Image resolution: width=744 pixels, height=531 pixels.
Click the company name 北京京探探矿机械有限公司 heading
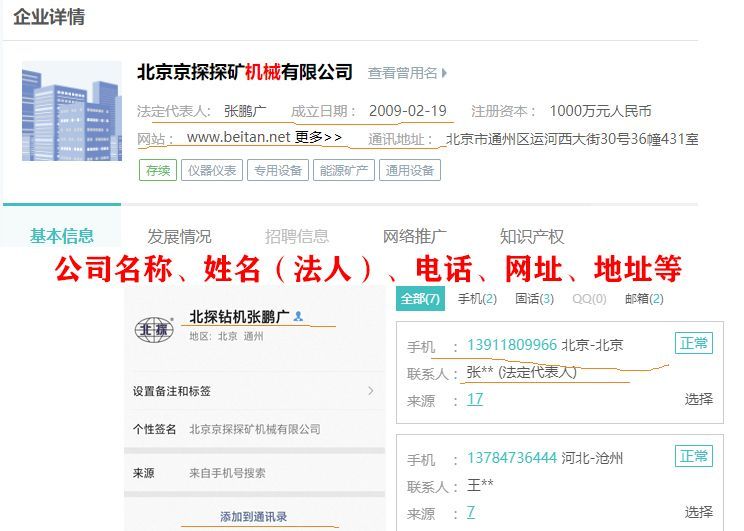tap(245, 72)
